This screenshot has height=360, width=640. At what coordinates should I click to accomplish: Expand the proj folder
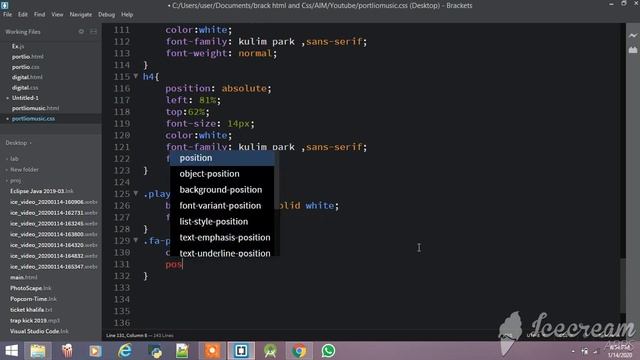pos(15,180)
